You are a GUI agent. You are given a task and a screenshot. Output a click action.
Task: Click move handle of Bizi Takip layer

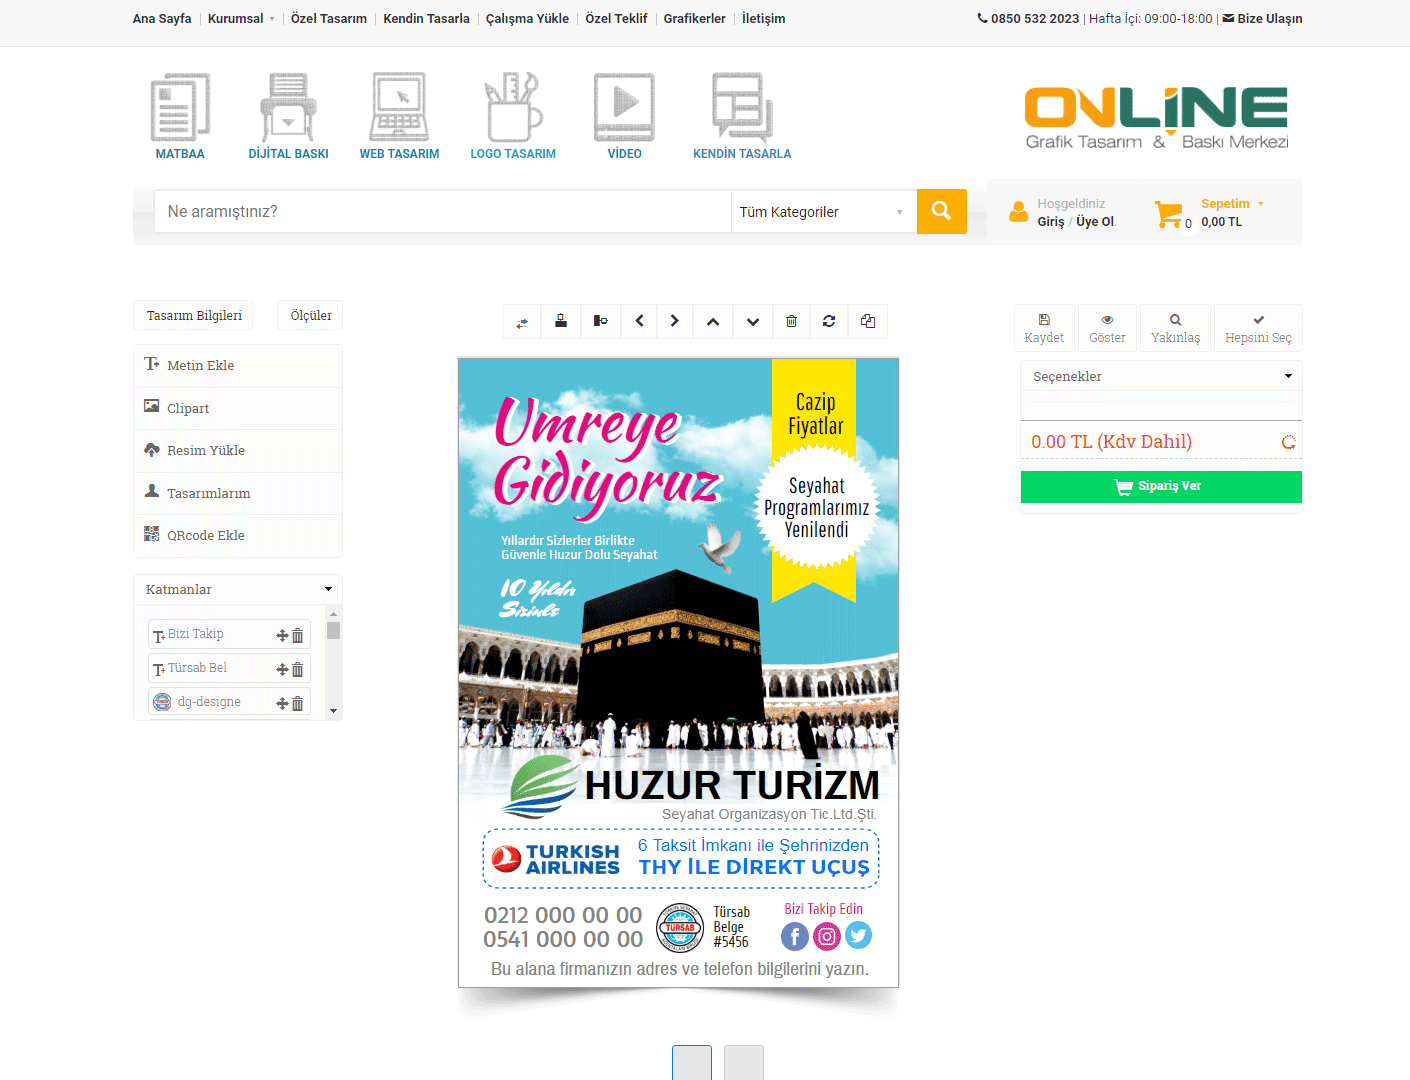[x=282, y=635]
